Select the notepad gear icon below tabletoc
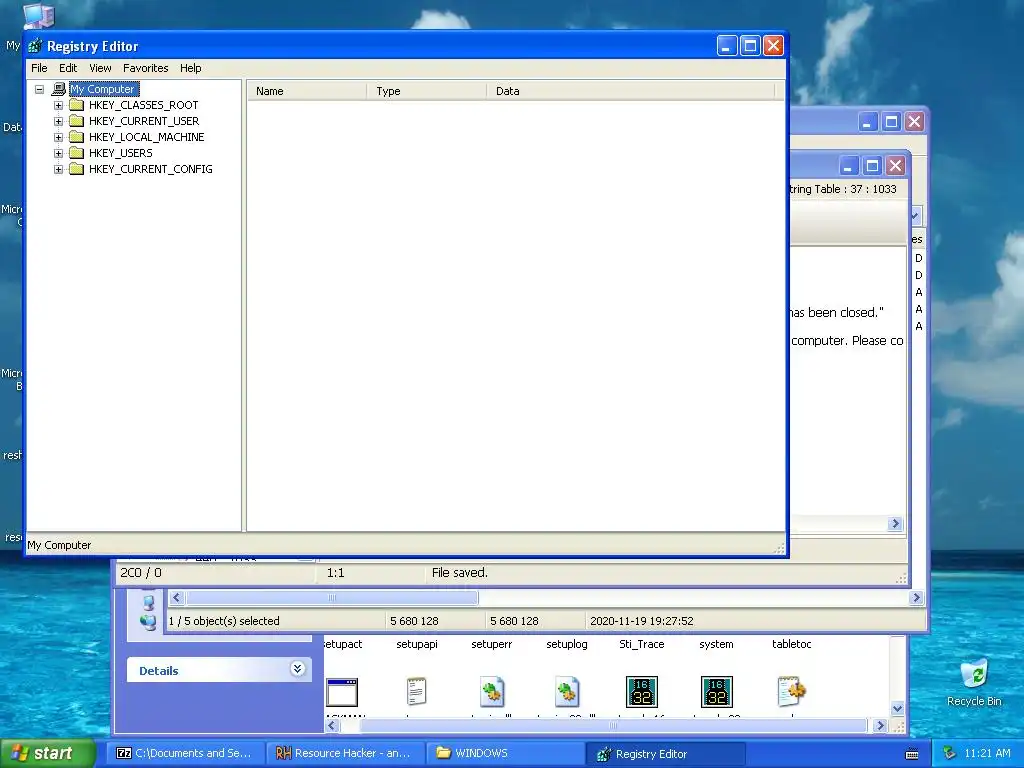1024x768 pixels. click(x=792, y=692)
